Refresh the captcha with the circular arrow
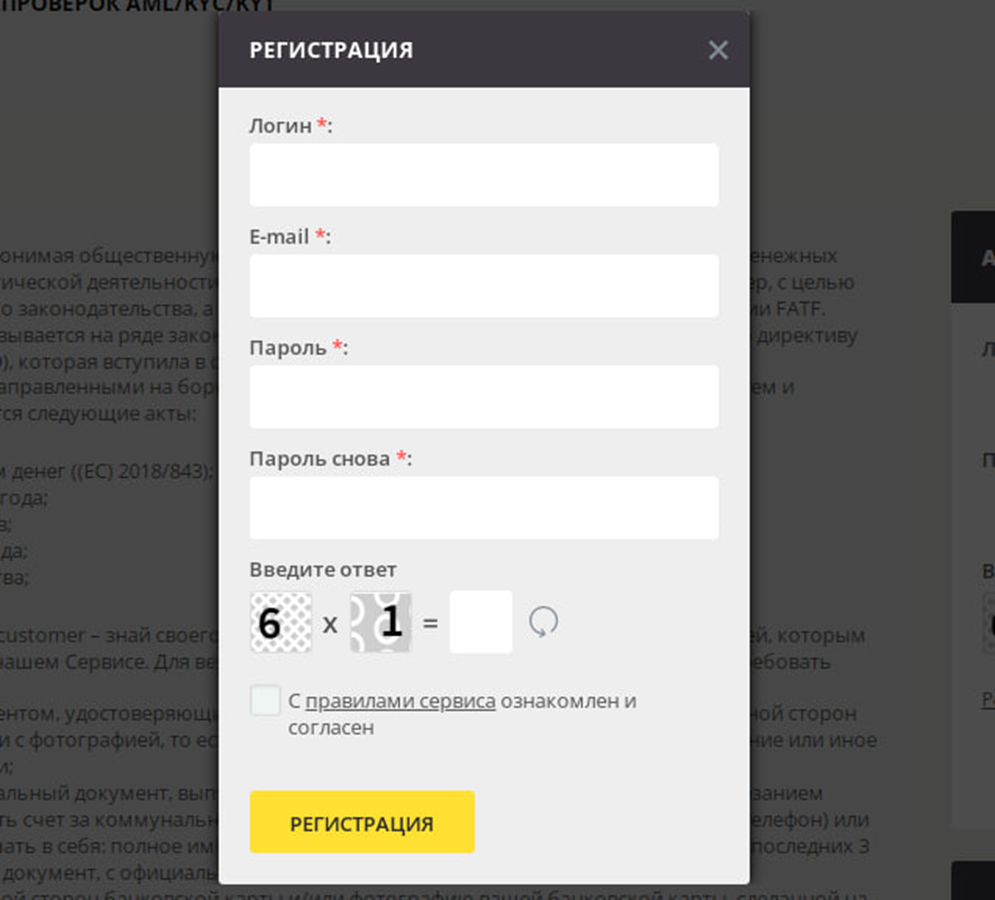Image resolution: width=995 pixels, height=900 pixels. 543,621
